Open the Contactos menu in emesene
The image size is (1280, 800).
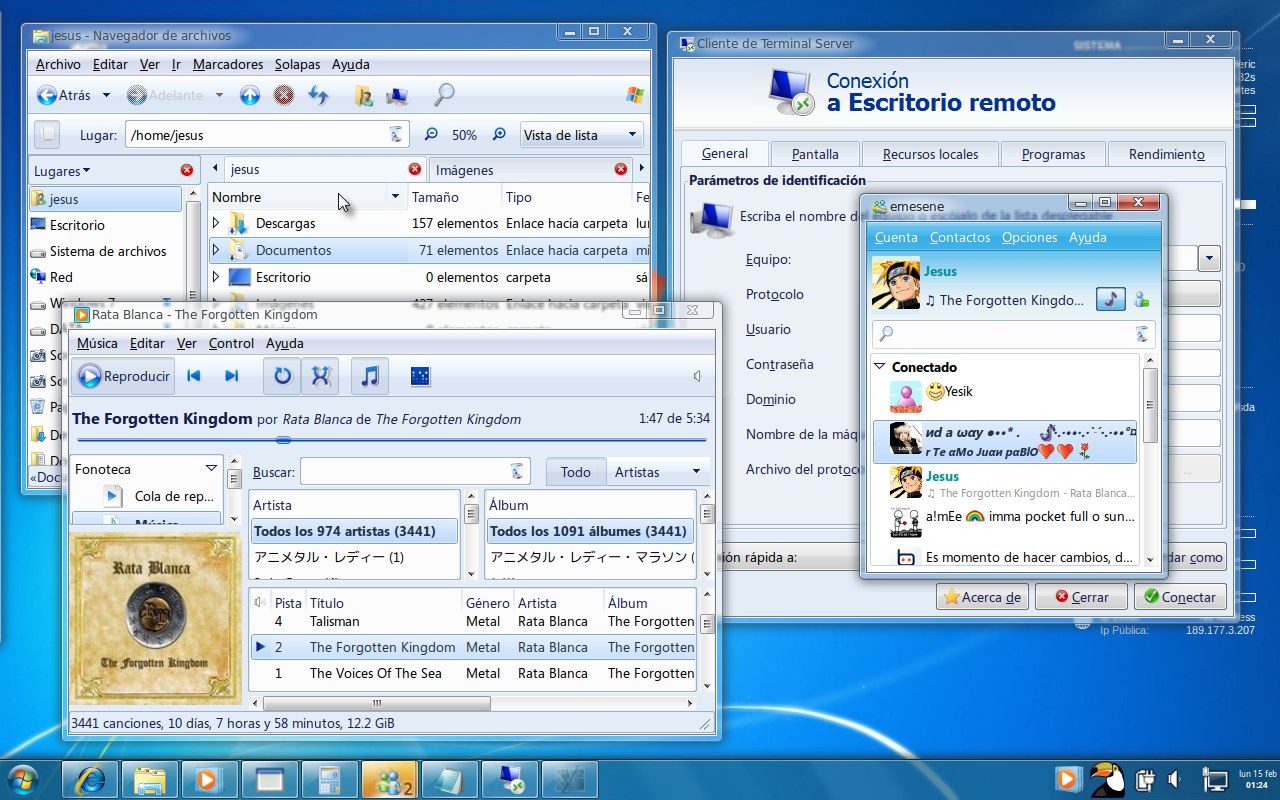pyautogui.click(x=960, y=237)
